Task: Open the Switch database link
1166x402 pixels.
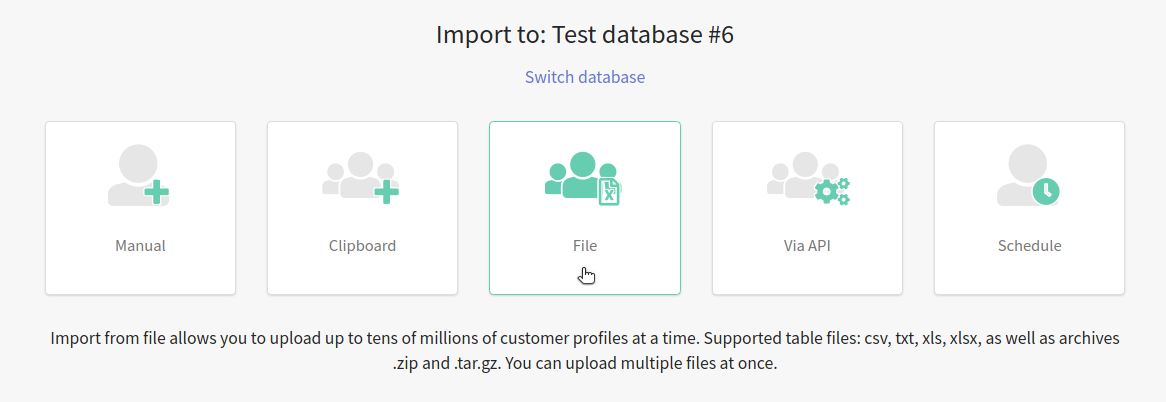Action: (585, 77)
